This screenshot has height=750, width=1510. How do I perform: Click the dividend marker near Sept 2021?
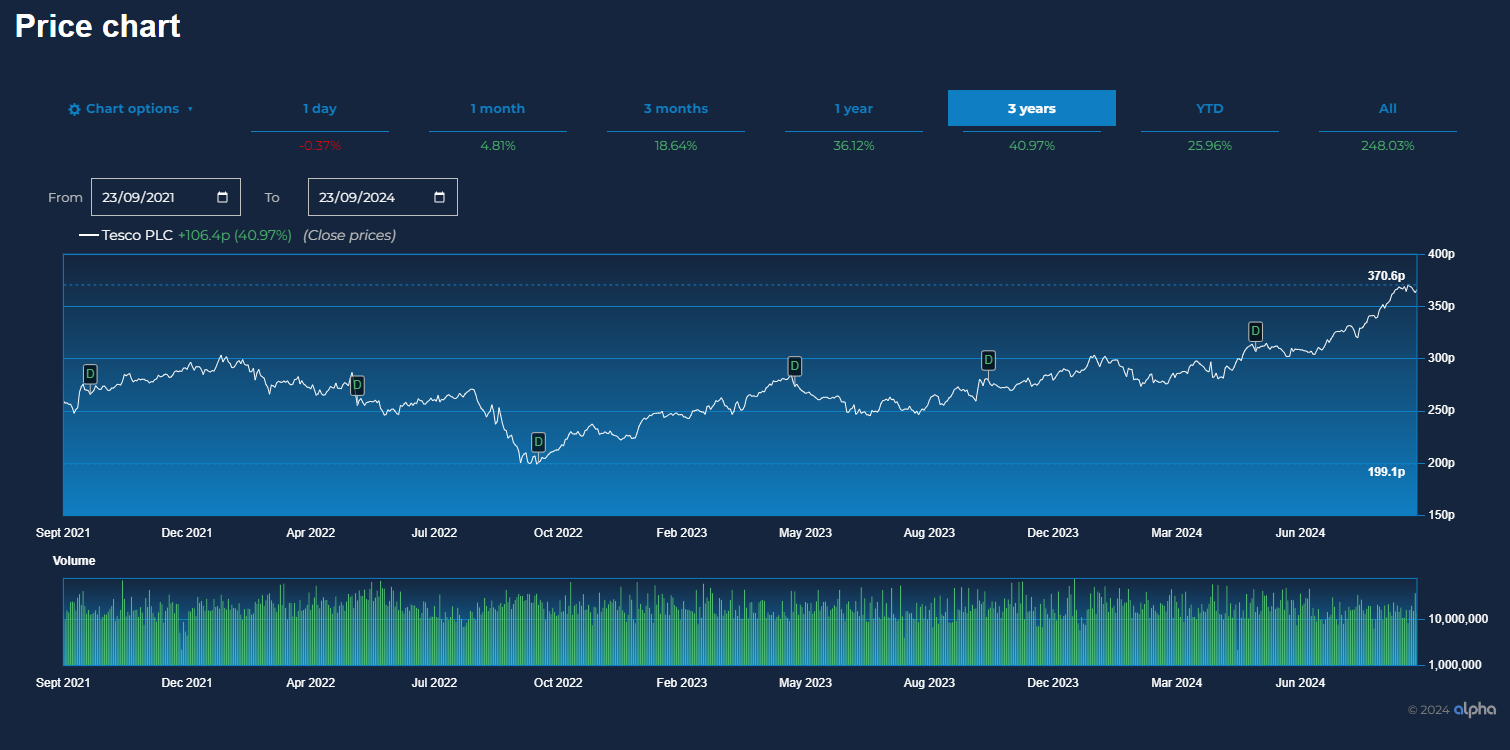click(x=90, y=374)
